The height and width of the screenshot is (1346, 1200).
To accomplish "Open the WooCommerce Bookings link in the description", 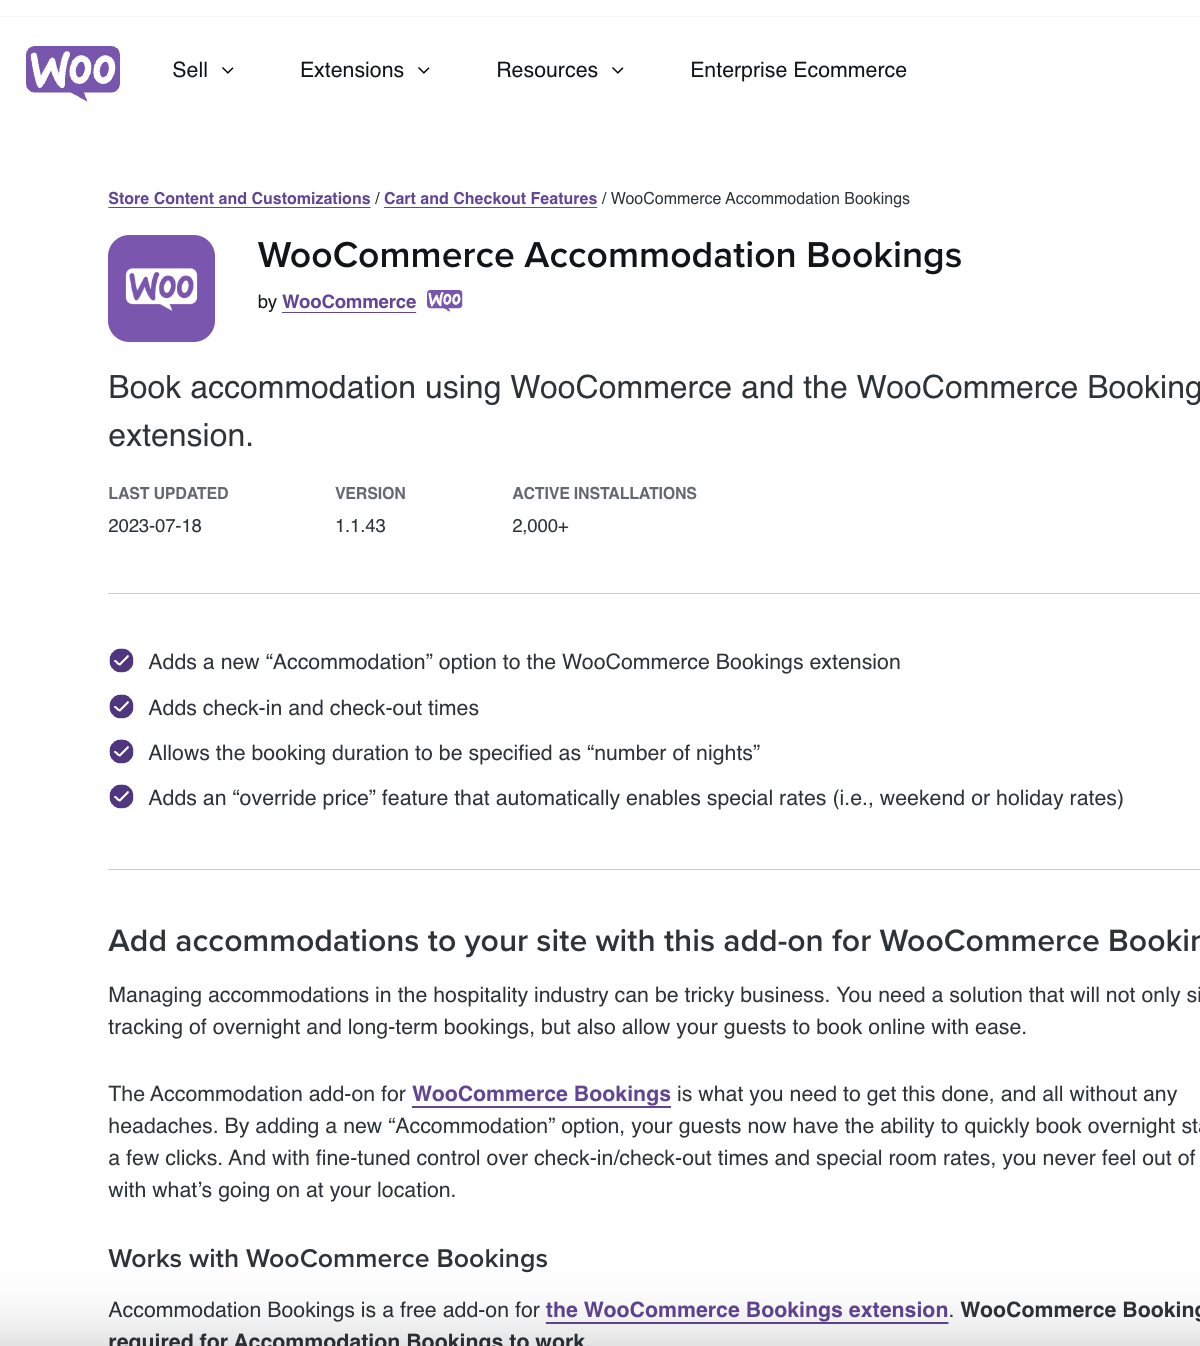I will (x=541, y=1093).
